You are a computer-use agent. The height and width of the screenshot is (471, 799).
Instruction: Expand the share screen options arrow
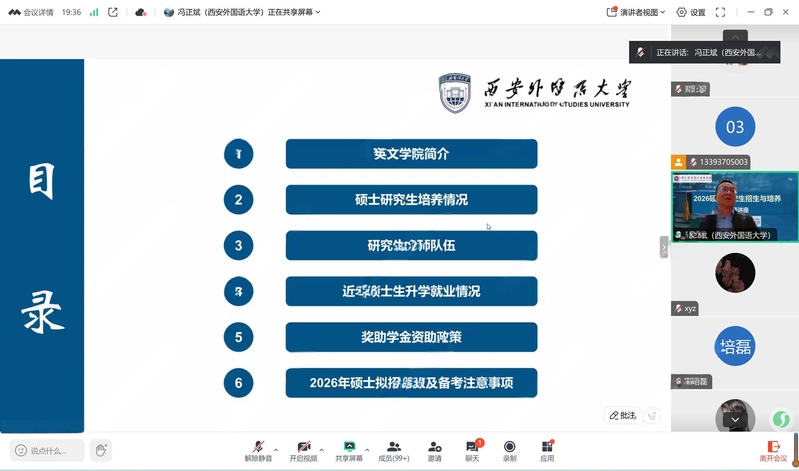(367, 449)
